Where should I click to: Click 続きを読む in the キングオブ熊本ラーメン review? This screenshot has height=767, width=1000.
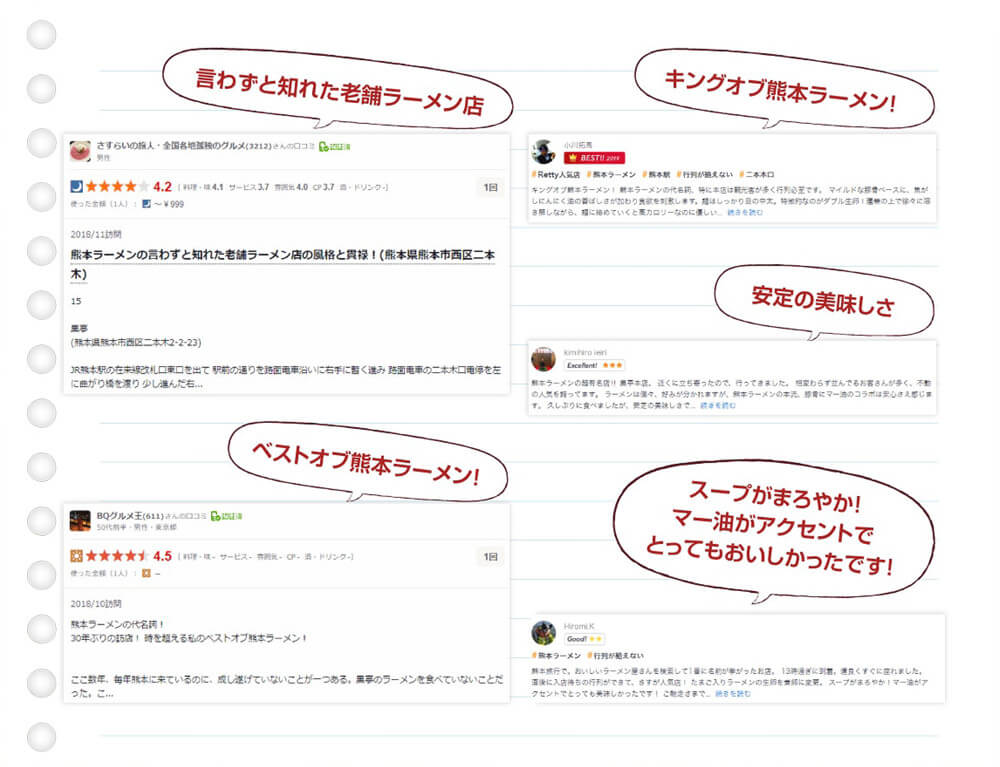point(745,212)
